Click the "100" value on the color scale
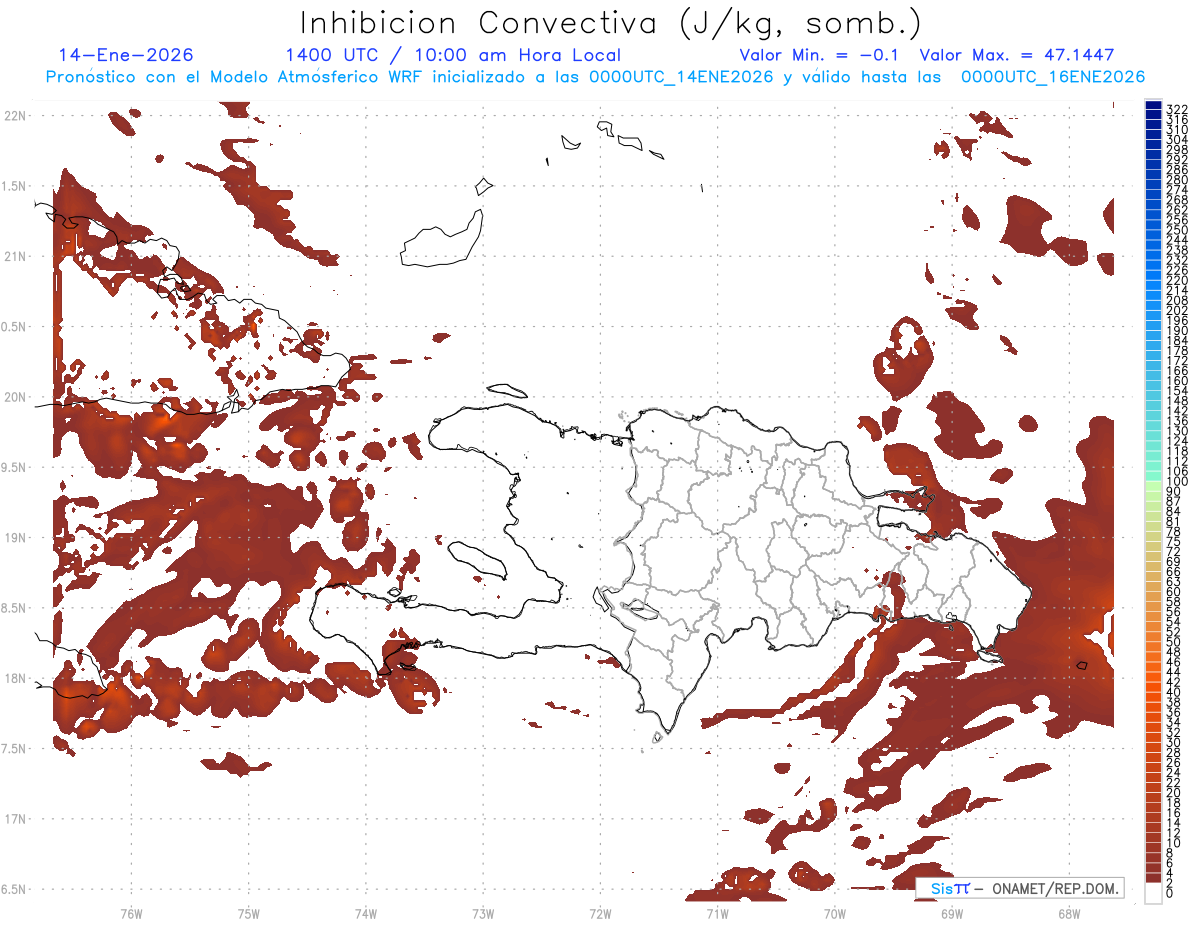The height and width of the screenshot is (927, 1200). coord(1177,481)
